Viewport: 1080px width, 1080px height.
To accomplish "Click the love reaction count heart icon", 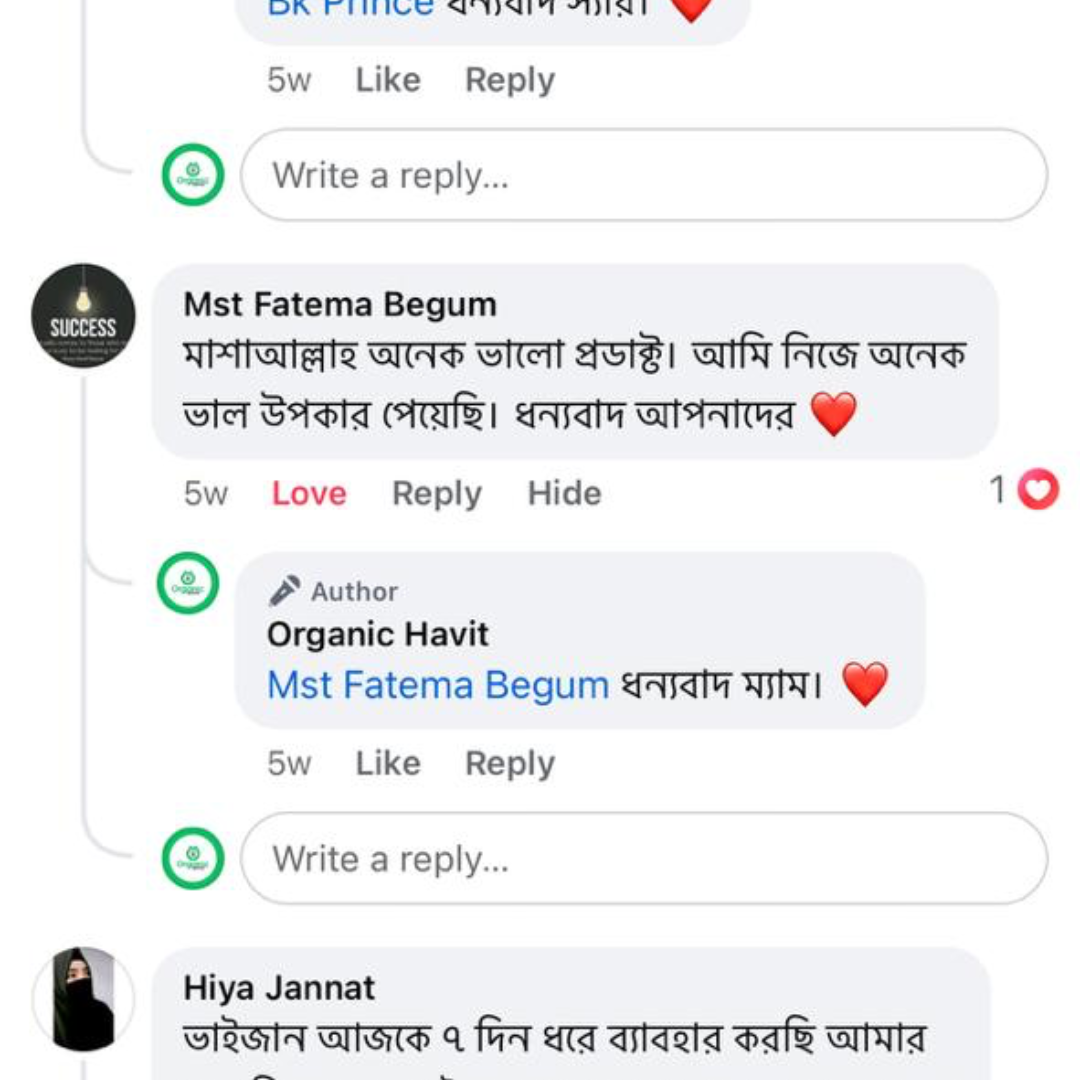I will click(1038, 490).
